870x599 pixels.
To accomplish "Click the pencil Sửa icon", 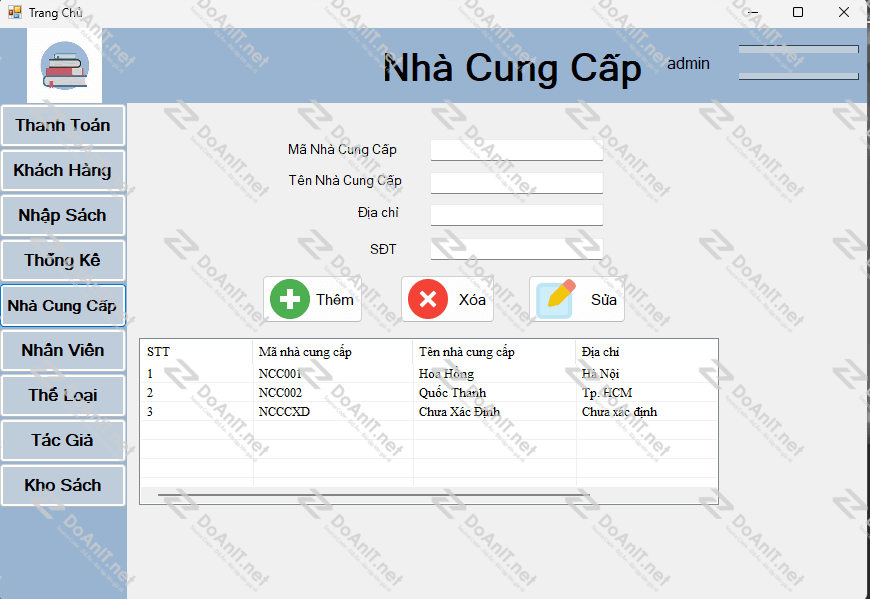I will click(556, 299).
